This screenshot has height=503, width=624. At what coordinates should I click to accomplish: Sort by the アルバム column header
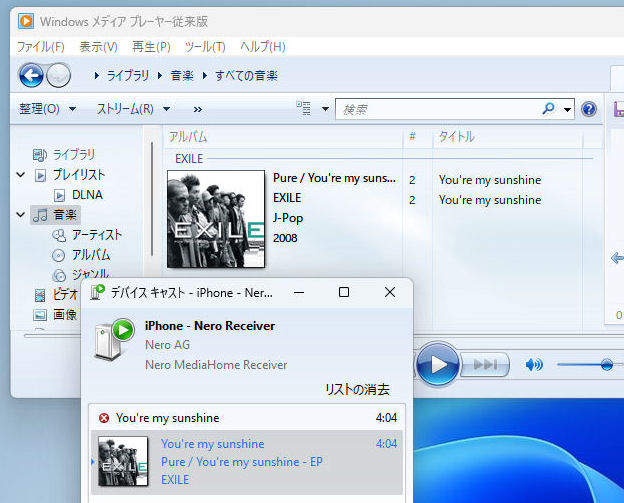point(283,137)
